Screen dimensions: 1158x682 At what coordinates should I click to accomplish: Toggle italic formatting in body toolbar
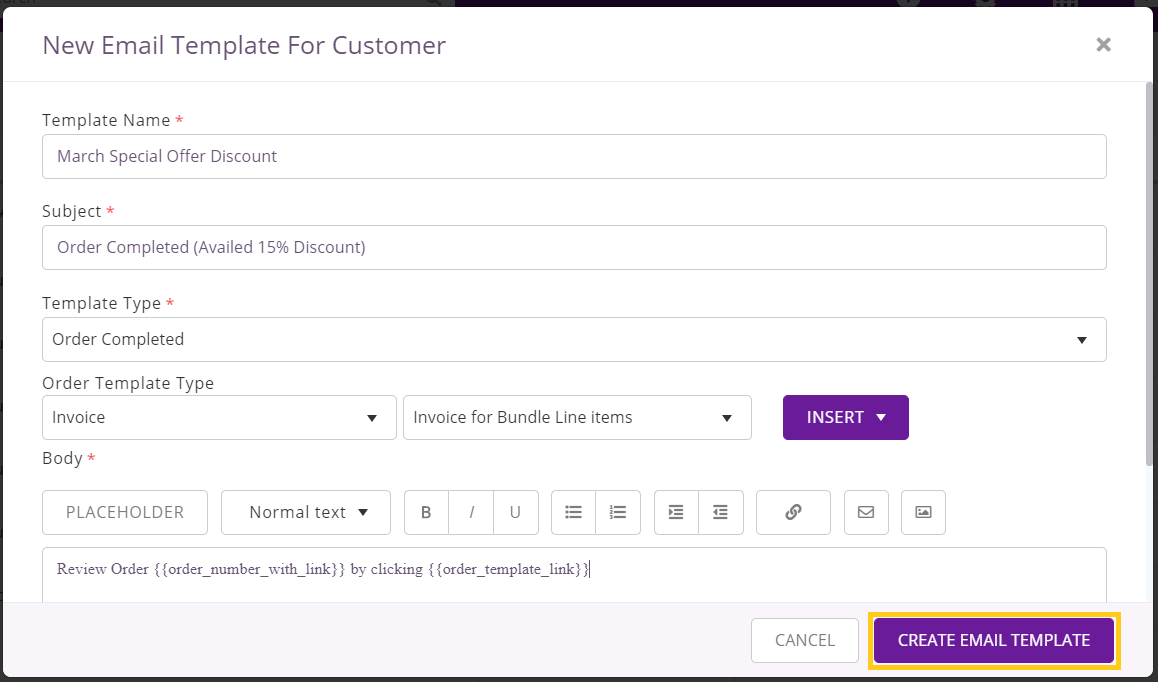471,512
